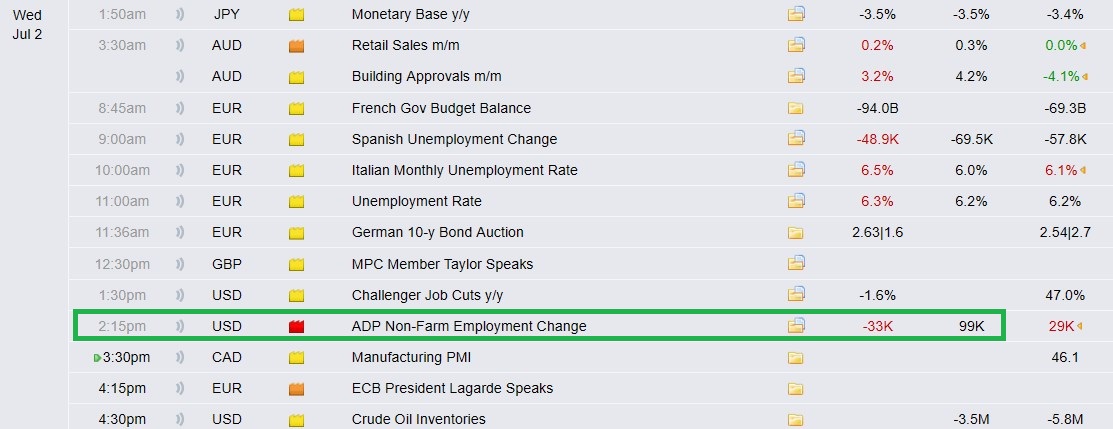Toggle sound alert for Spanish Unemployment Change
This screenshot has width=1113, height=429.
(180, 139)
